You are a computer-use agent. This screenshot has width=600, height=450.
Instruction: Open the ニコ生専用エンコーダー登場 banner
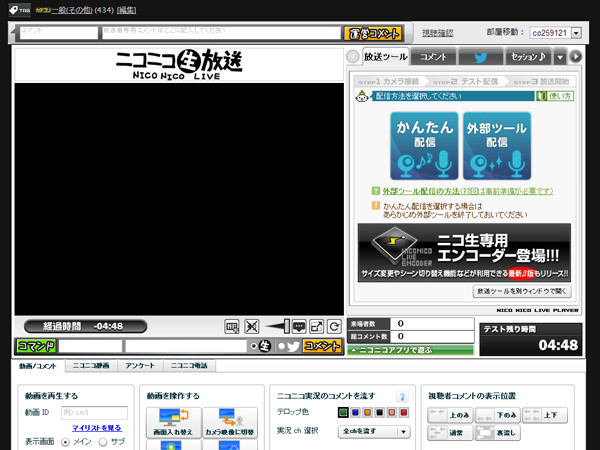464,253
